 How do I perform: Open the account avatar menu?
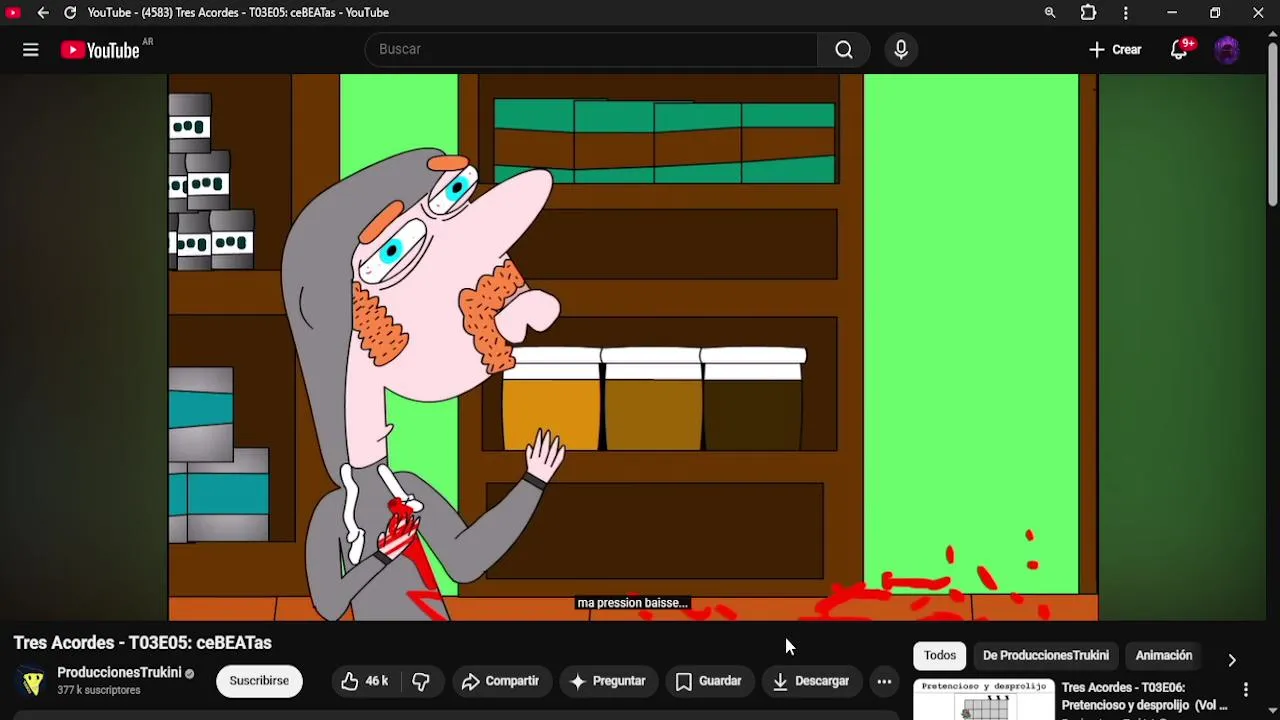coord(1227,50)
